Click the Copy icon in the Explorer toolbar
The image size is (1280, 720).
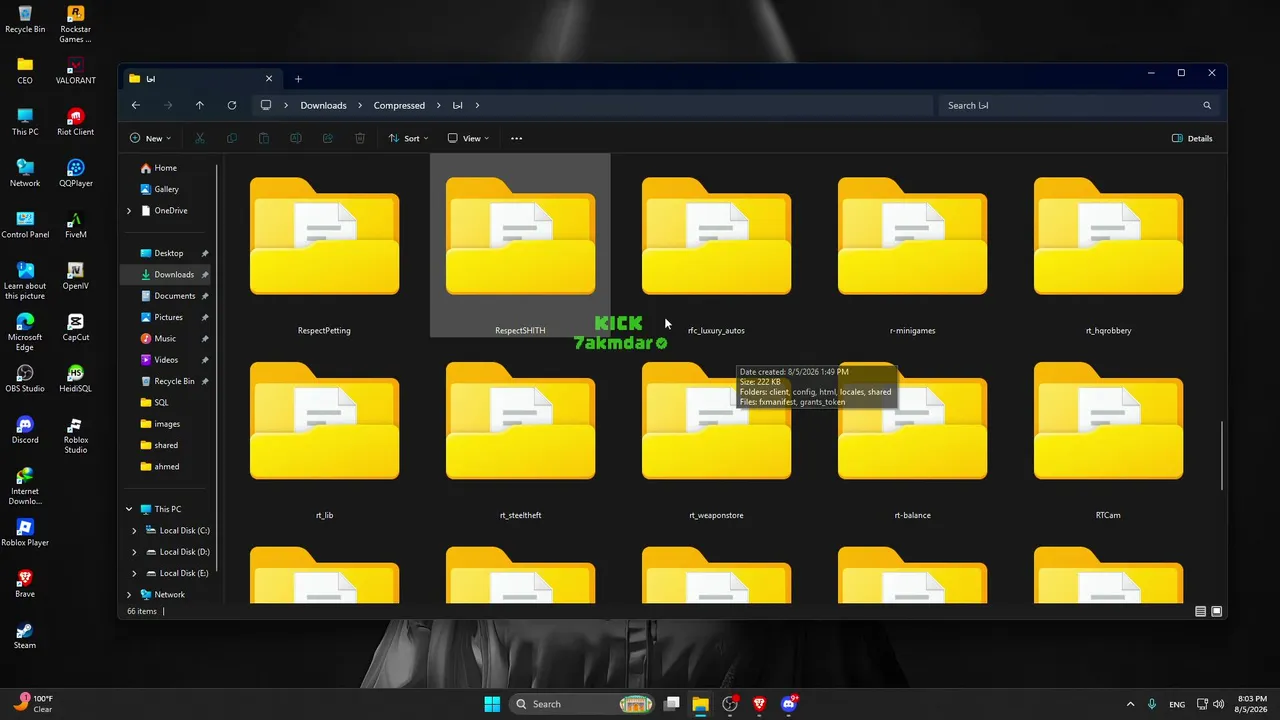tap(232, 138)
